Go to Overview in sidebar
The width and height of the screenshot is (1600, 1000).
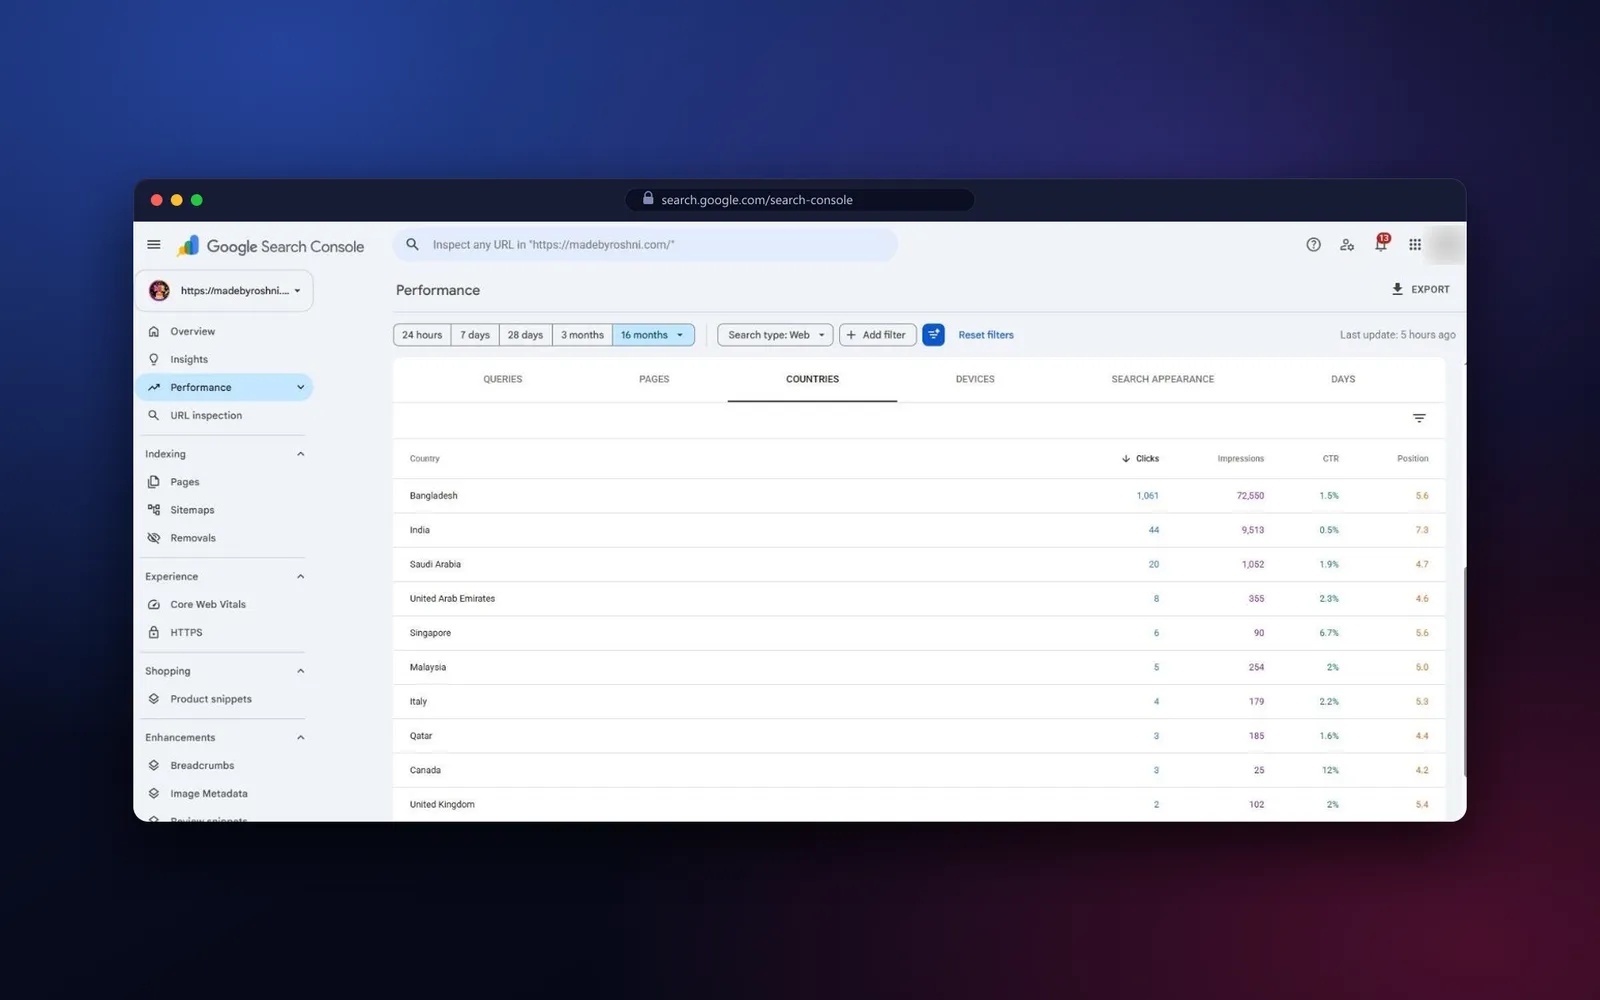[192, 331]
